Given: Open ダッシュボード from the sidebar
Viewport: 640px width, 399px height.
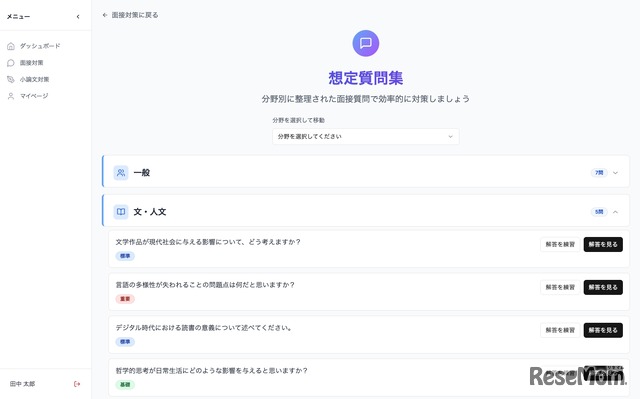Looking at the screenshot, I should pyautogui.click(x=40, y=46).
